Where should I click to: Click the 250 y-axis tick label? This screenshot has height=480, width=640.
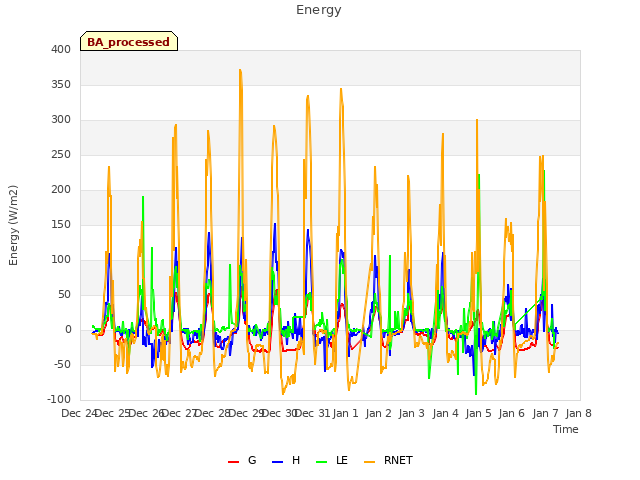[x=61, y=155]
